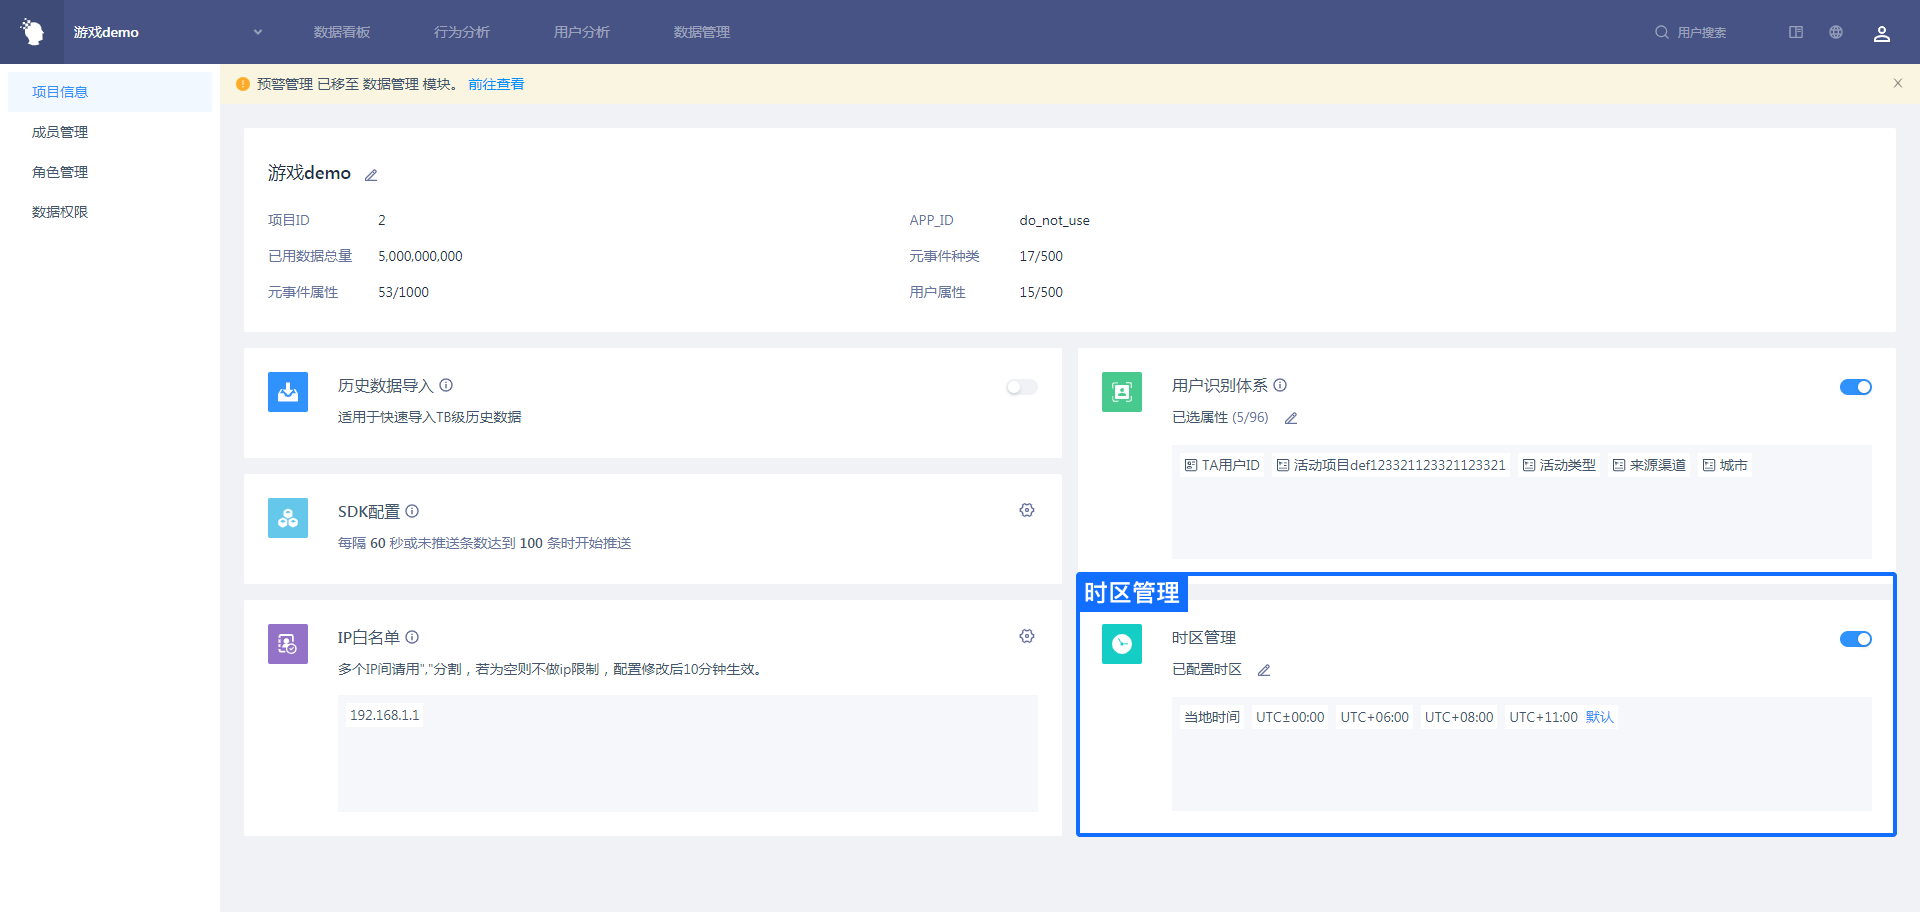Open SDK配置 settings gear icon
Viewport: 1920px width, 912px height.
coord(1026,510)
